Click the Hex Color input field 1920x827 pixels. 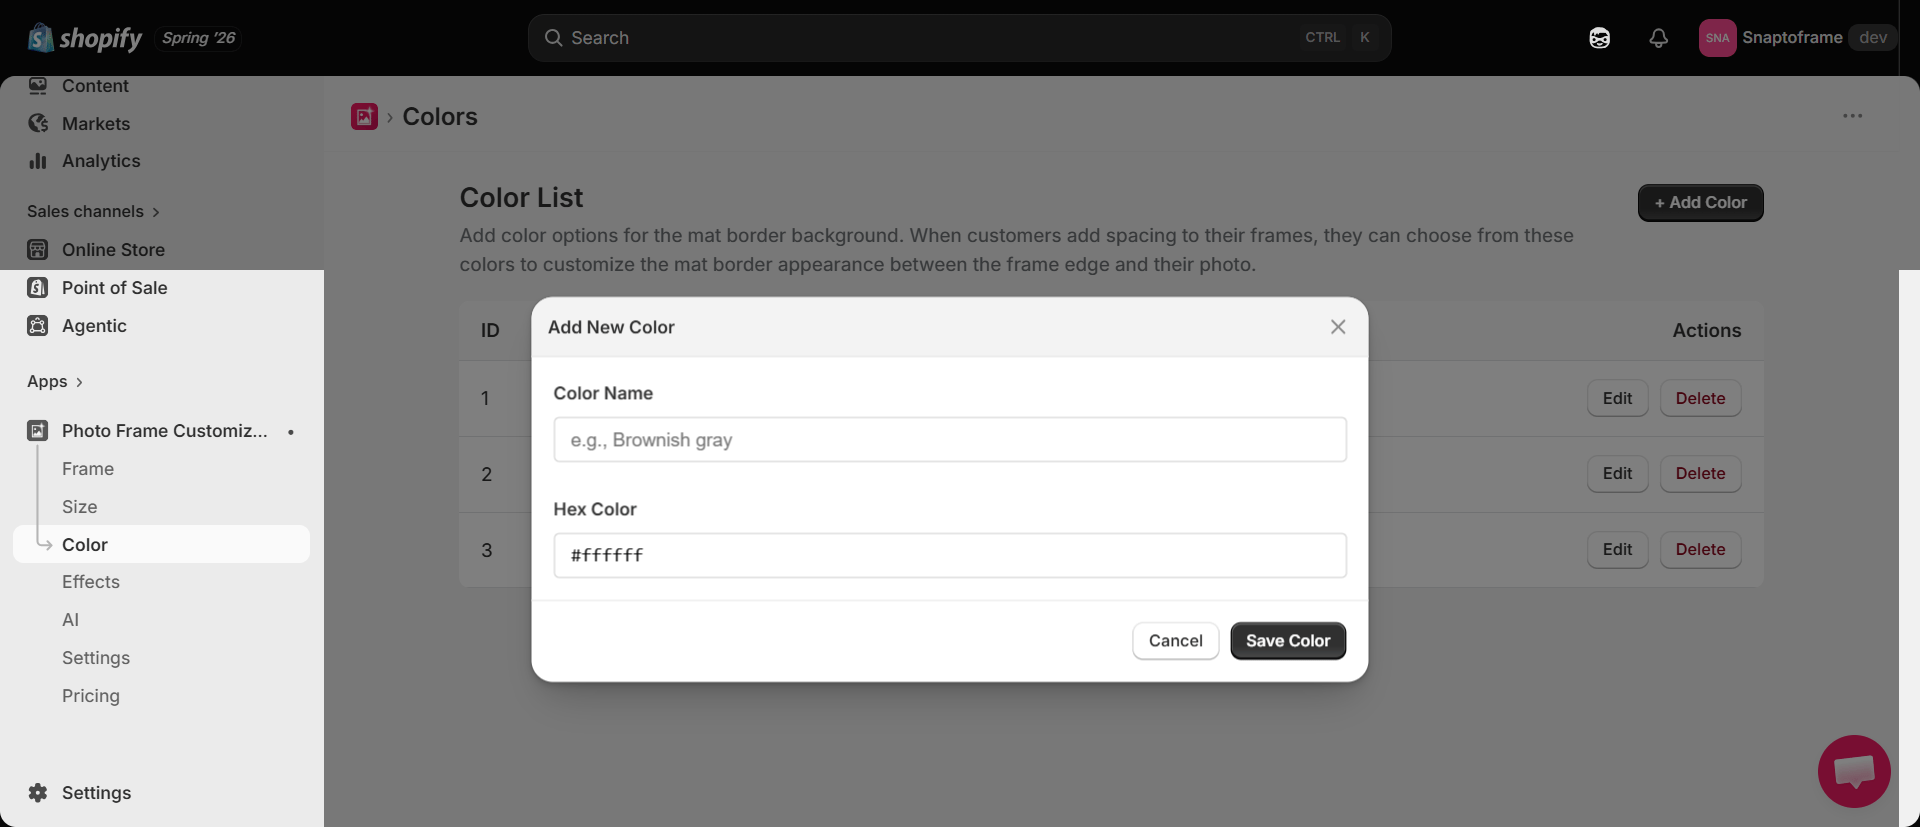pyautogui.click(x=950, y=555)
